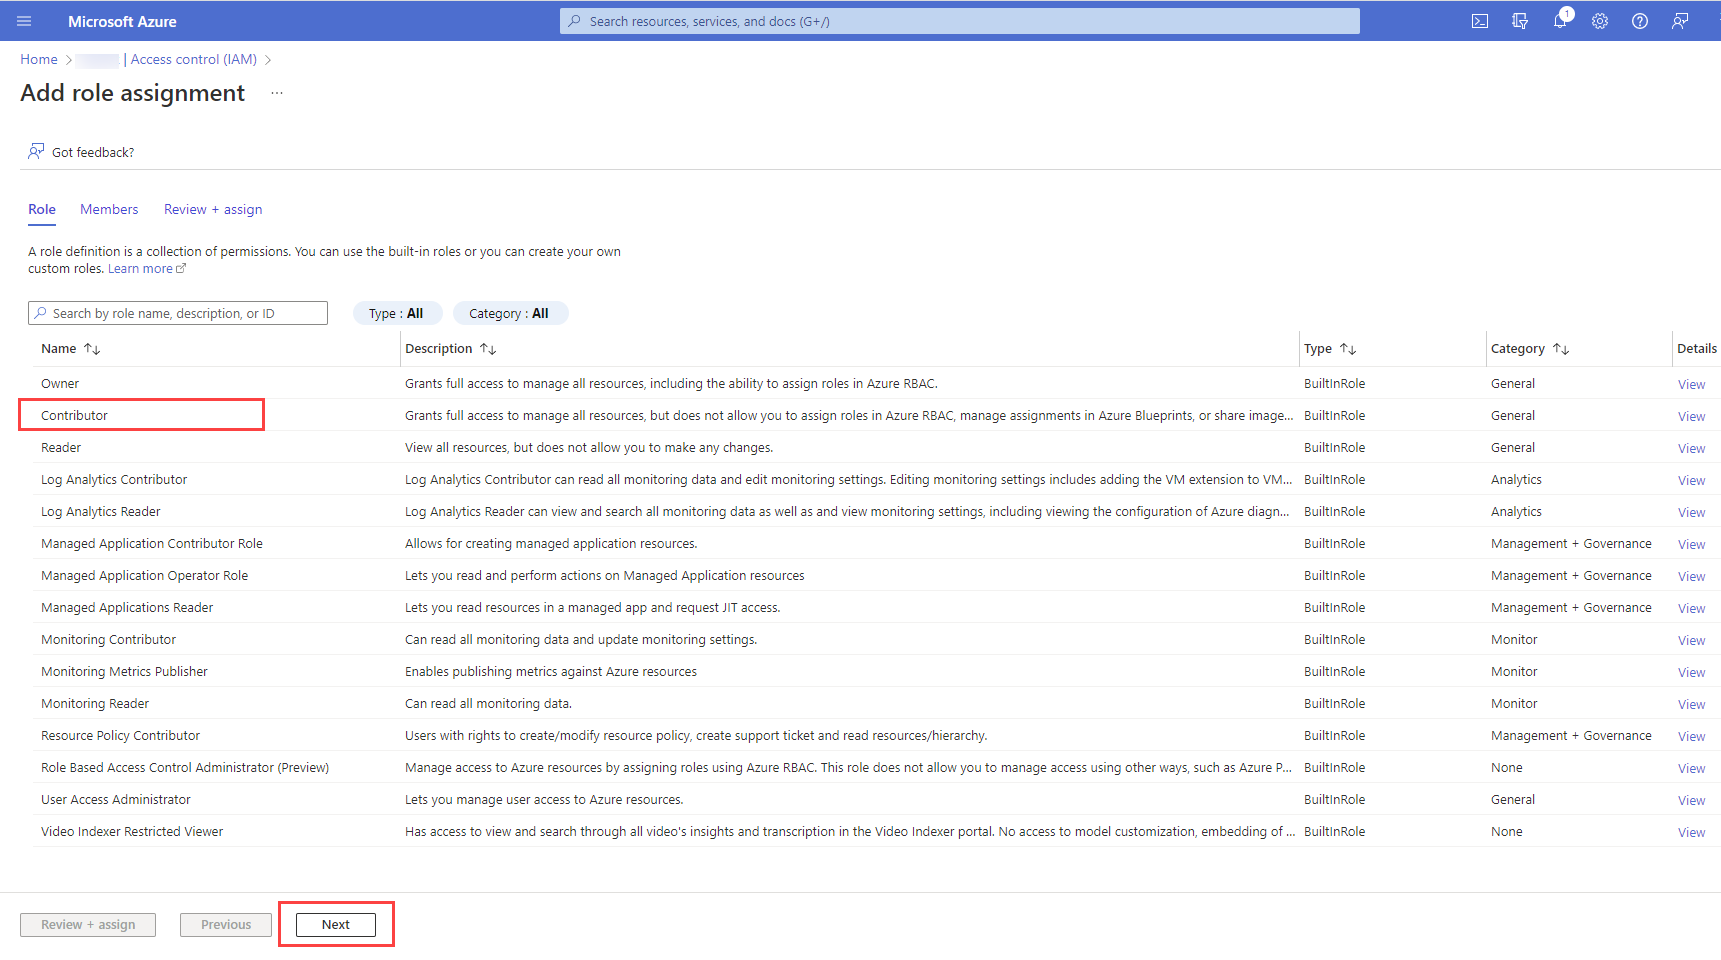Image resolution: width=1721 pixels, height=960 pixels.
Task: Launch Cloud Shell from the top bar
Action: point(1480,21)
